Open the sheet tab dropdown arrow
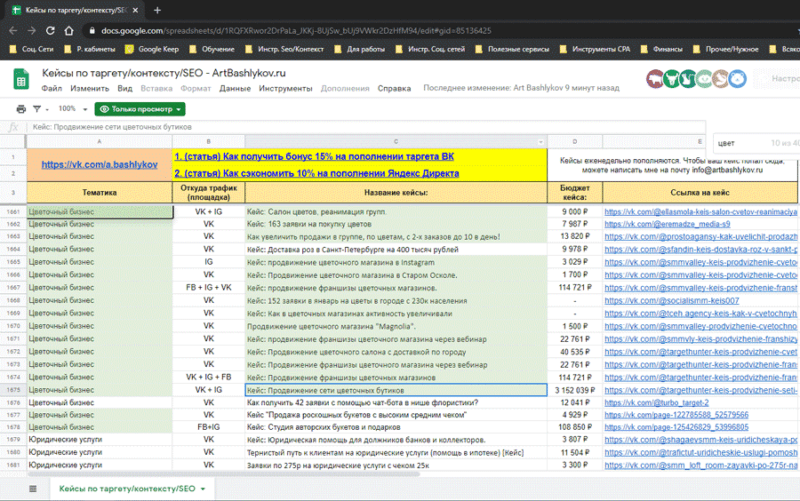 [204, 488]
